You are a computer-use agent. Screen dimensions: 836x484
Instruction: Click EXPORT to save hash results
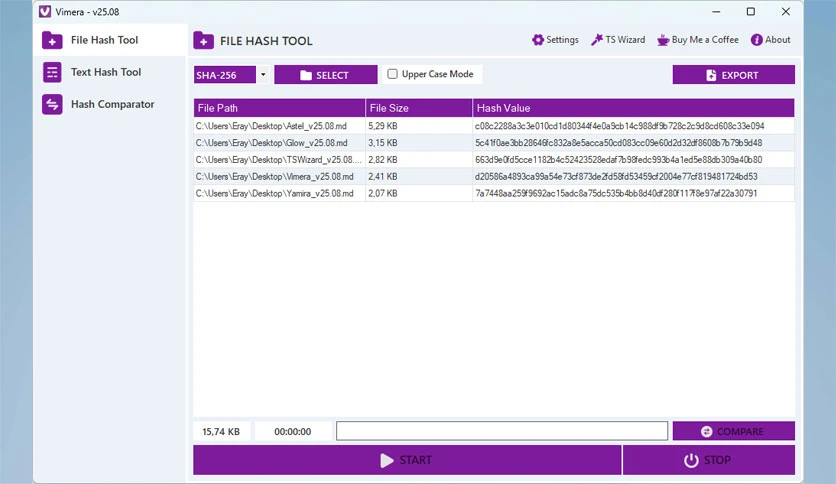[733, 75]
